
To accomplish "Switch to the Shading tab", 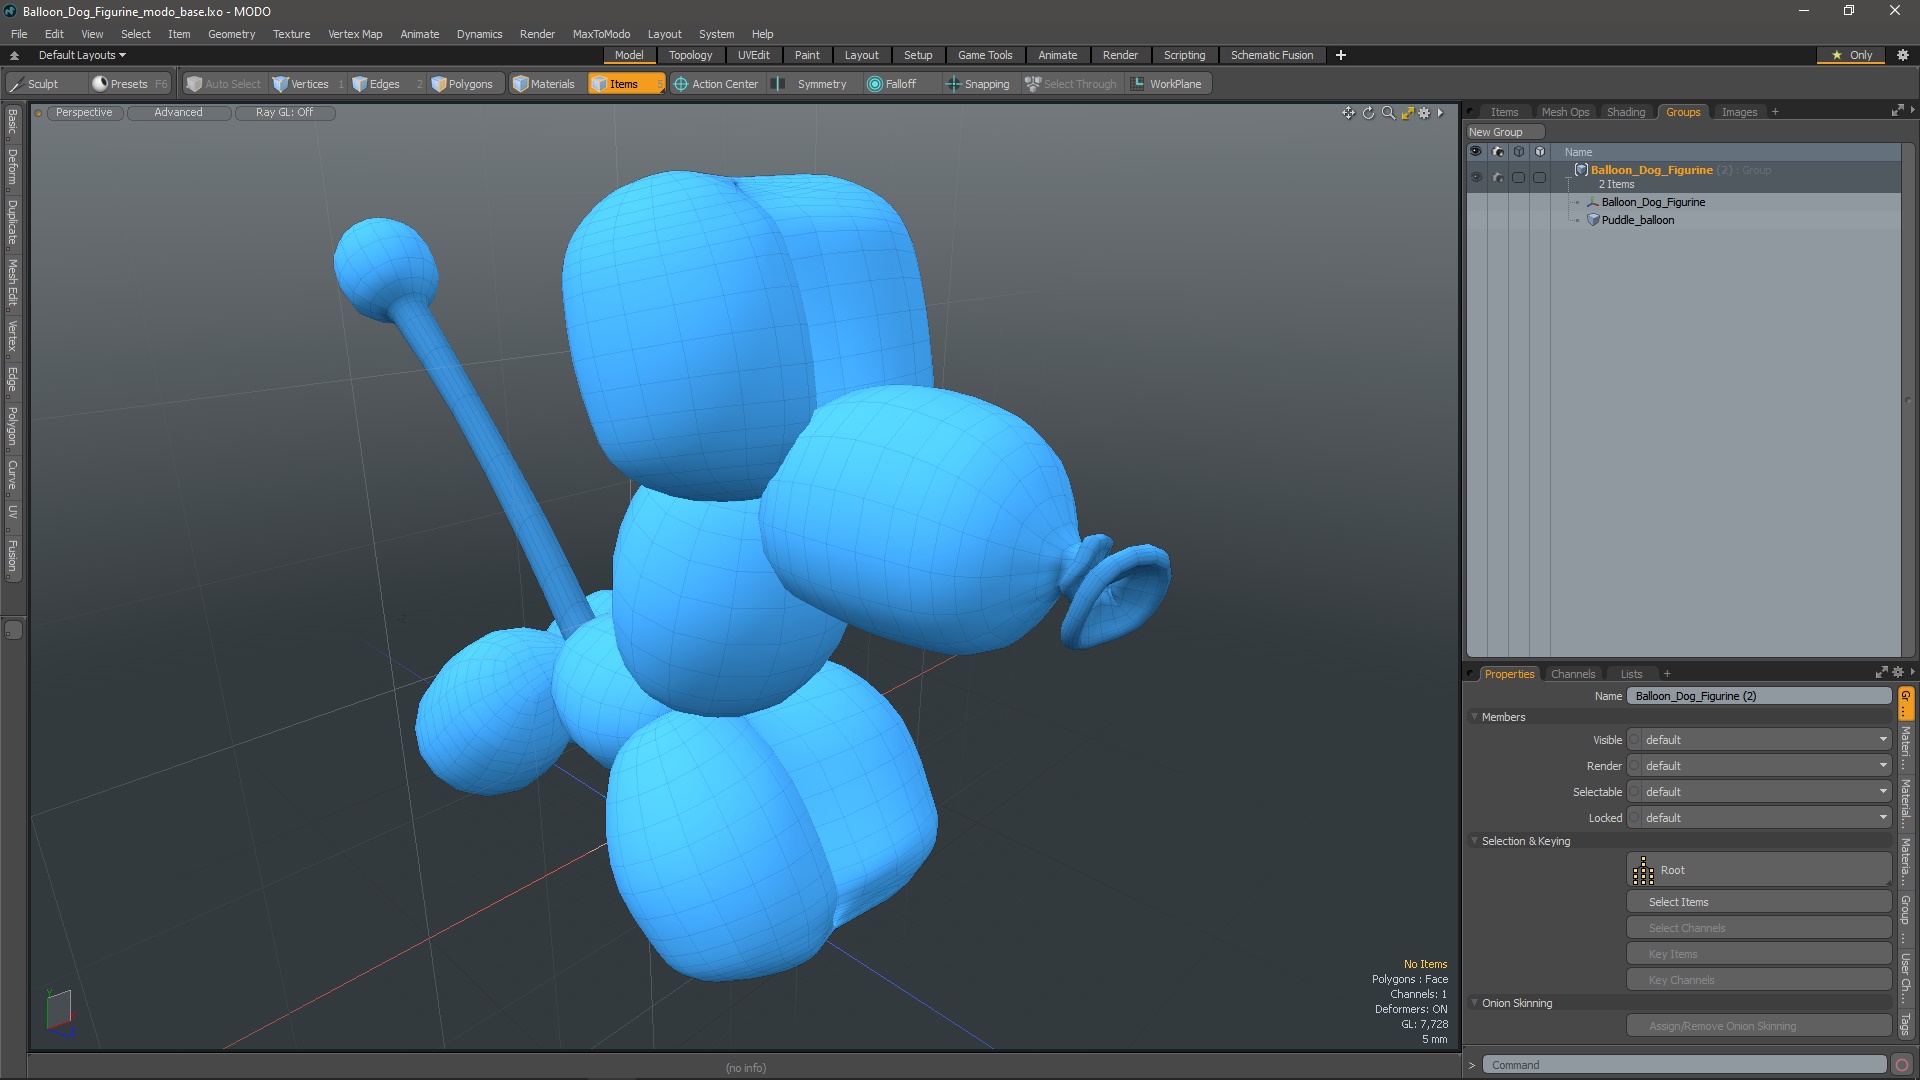I will (1626, 112).
